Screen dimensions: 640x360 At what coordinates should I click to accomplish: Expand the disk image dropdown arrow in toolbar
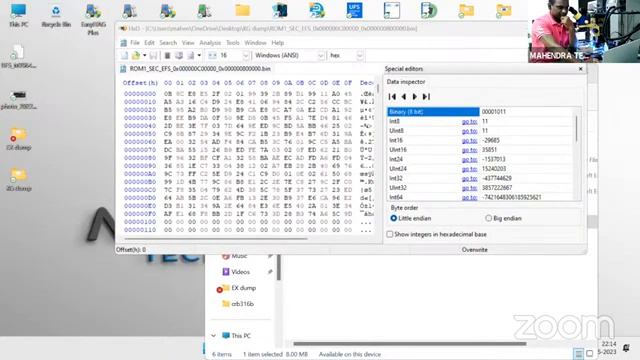coord(199,56)
